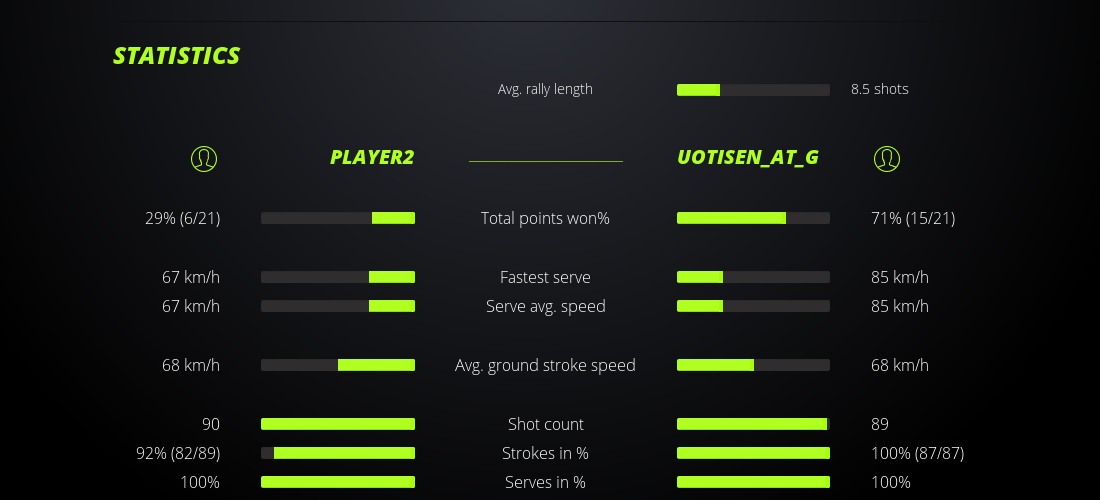This screenshot has height=500, width=1100.
Task: Click the 8.5 shots rally value
Action: click(x=880, y=89)
